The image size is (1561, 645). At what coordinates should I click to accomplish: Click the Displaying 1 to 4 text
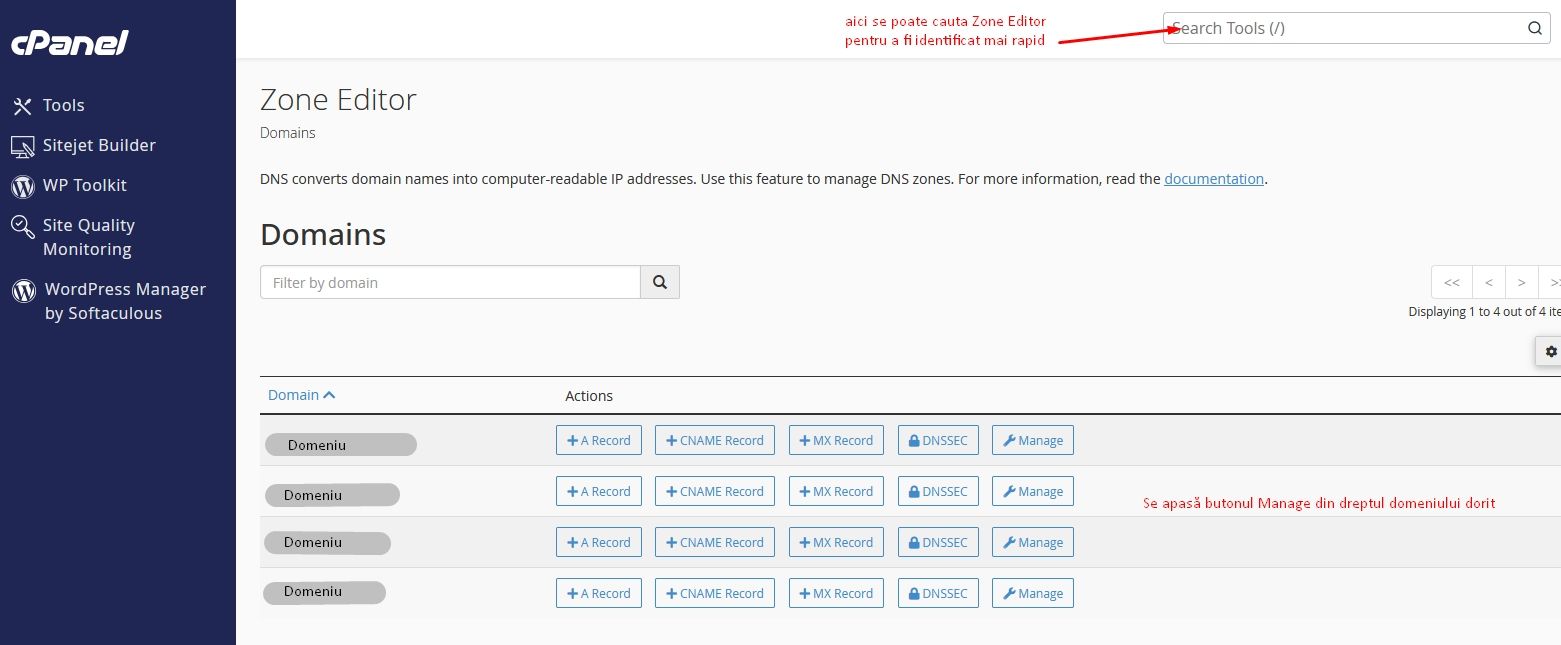[1484, 311]
